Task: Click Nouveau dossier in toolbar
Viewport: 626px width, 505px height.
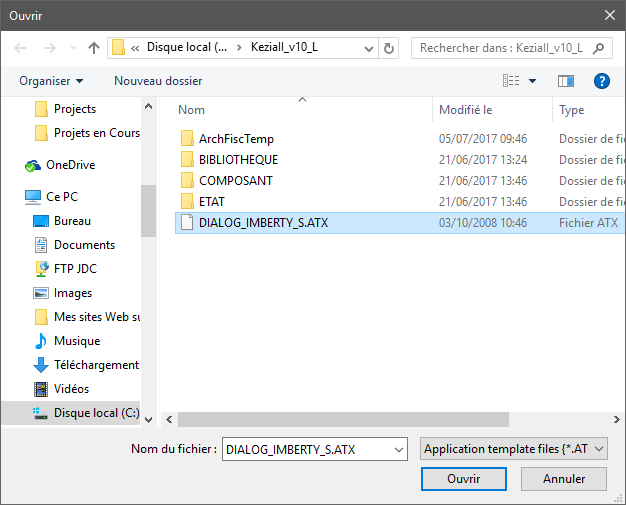Action: click(x=158, y=81)
